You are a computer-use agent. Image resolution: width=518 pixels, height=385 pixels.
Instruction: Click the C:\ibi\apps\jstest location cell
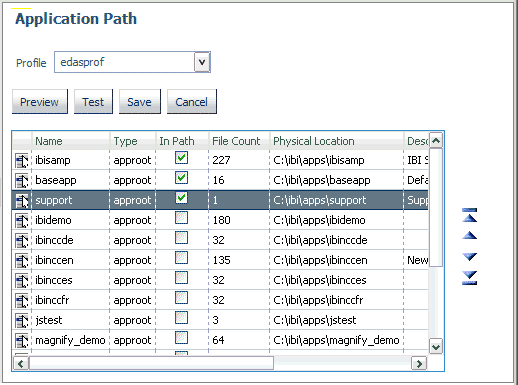coord(336,320)
